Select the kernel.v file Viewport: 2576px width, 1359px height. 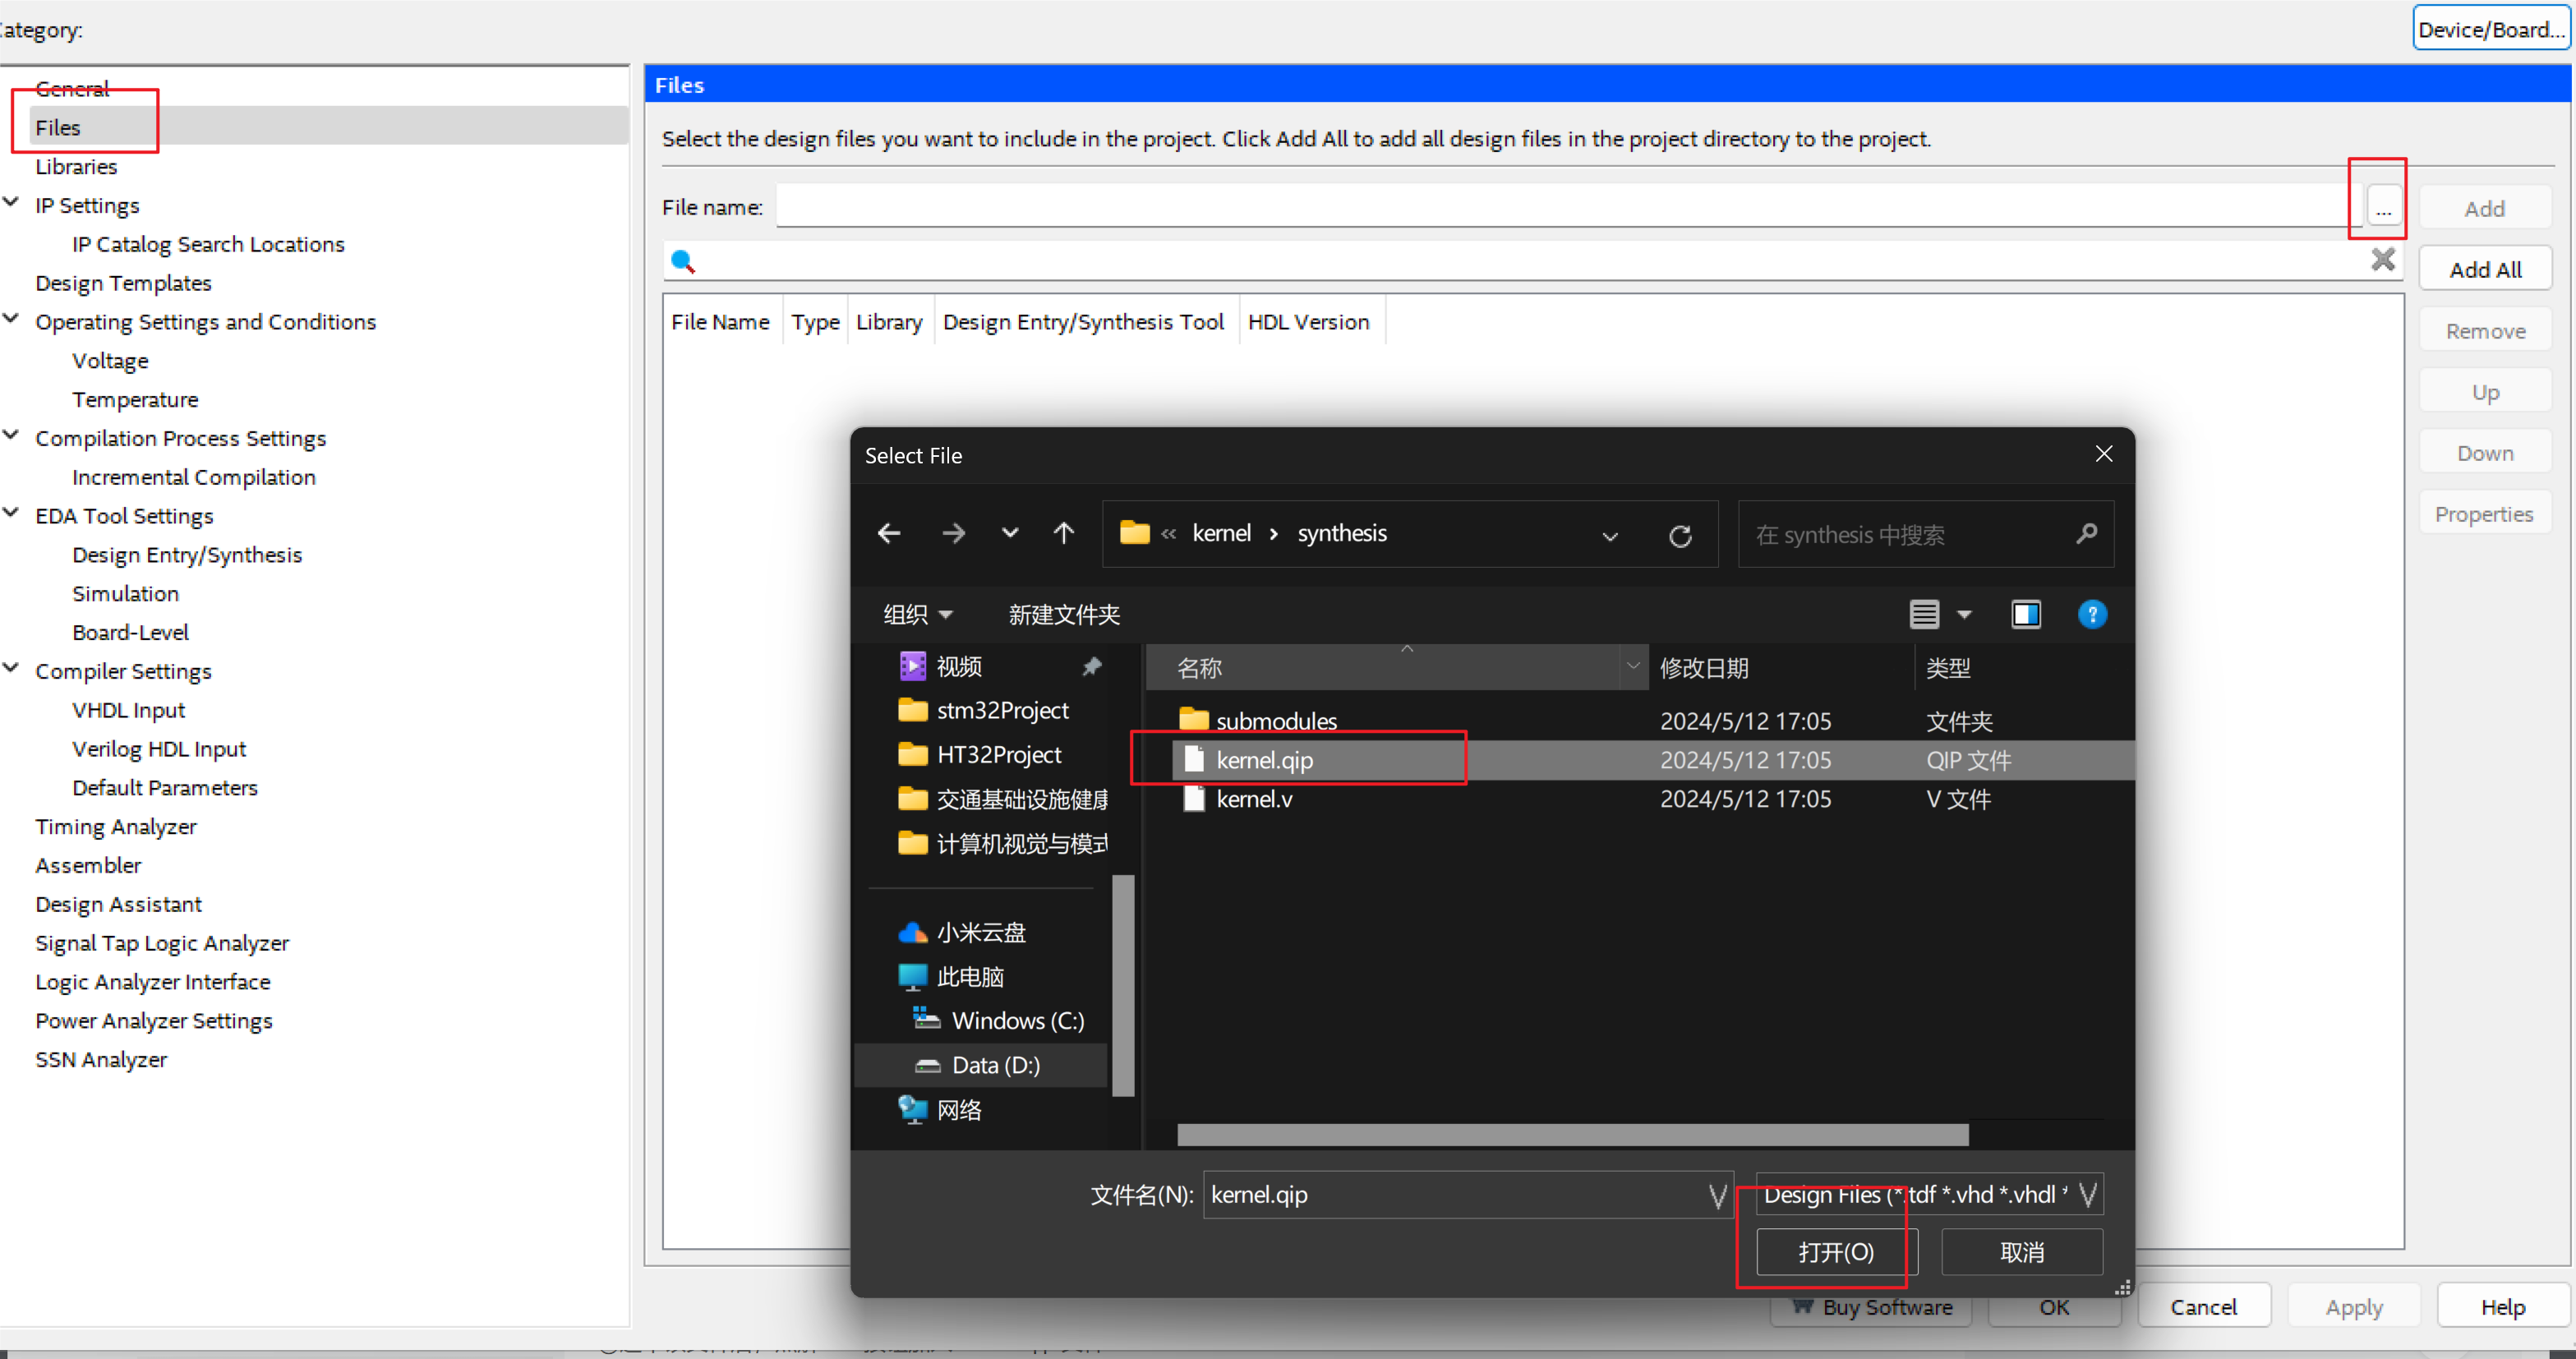(1253, 799)
